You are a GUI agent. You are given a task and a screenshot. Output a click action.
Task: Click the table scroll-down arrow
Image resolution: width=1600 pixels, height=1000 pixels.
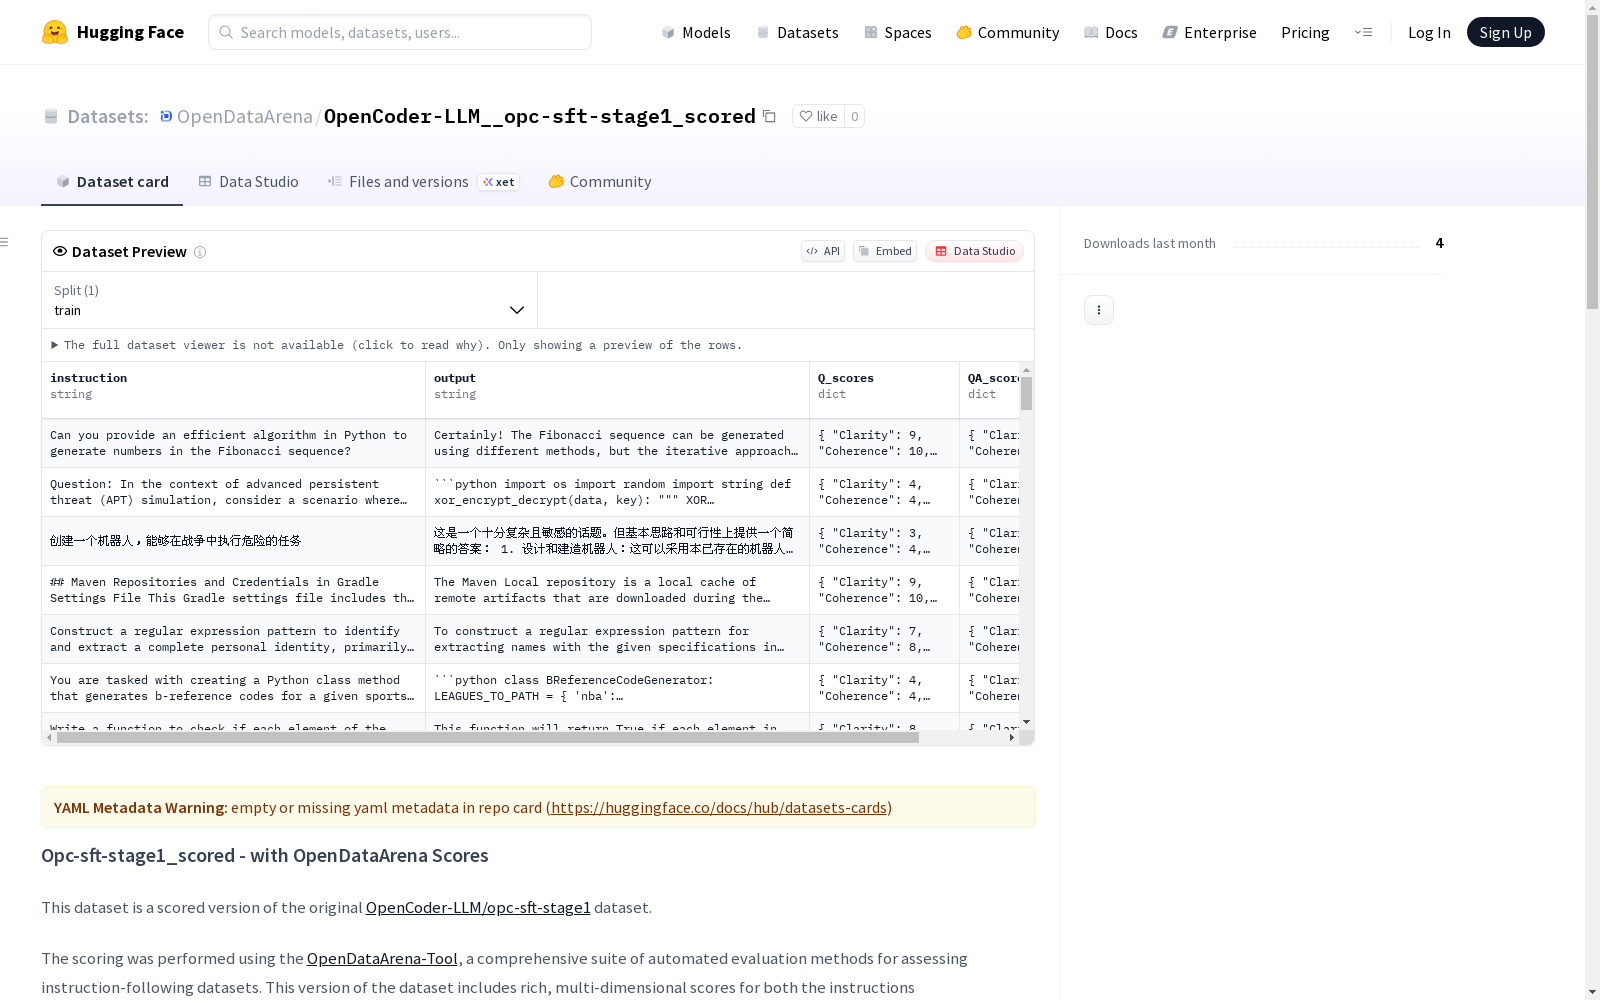click(x=1027, y=722)
